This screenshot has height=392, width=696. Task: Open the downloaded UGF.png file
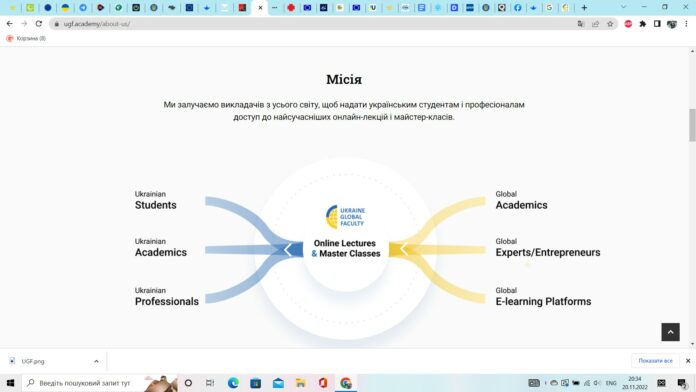click(33, 361)
